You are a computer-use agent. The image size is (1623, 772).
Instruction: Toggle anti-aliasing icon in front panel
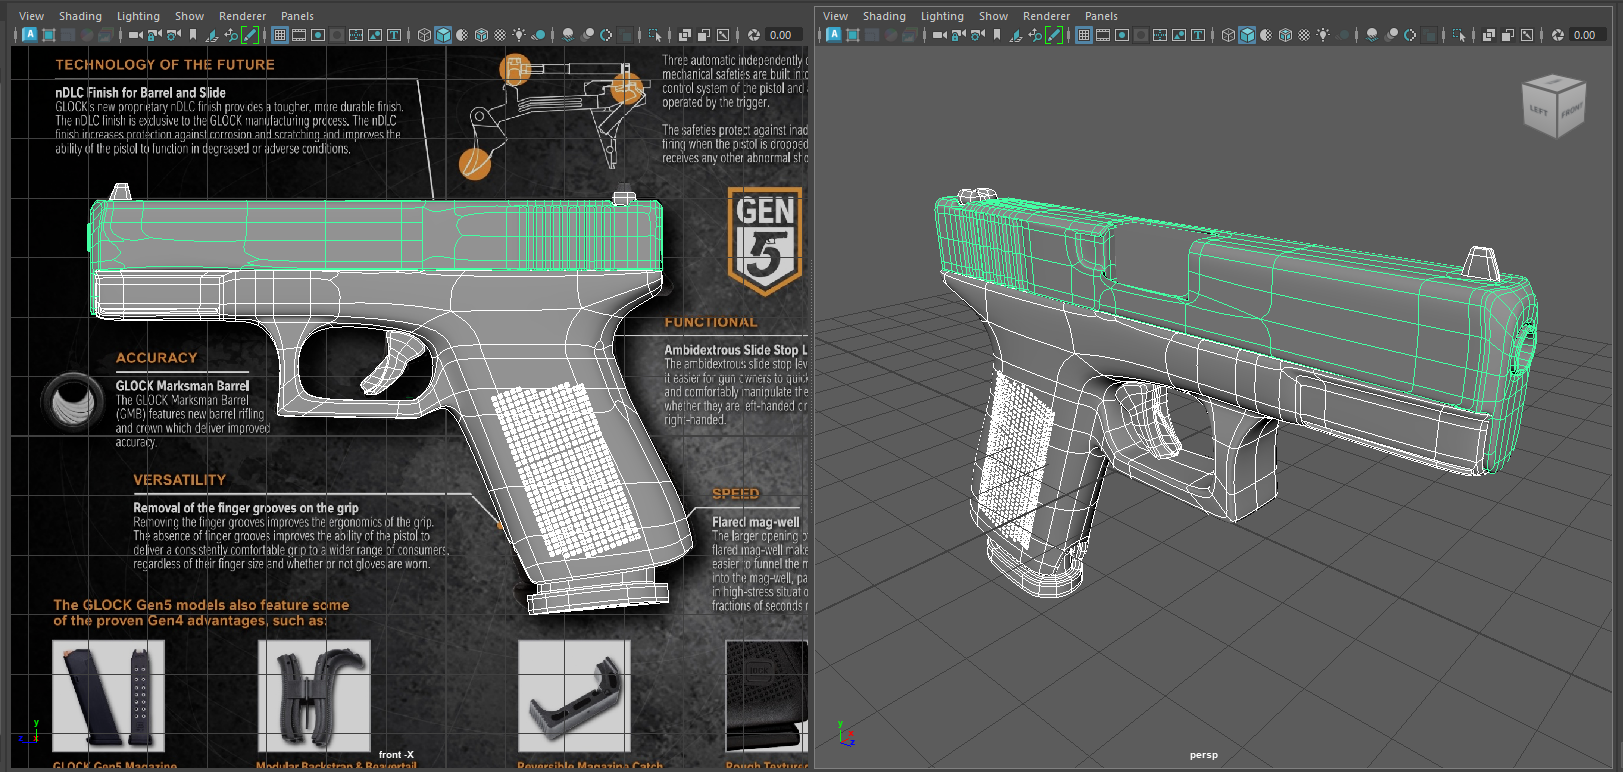click(606, 35)
